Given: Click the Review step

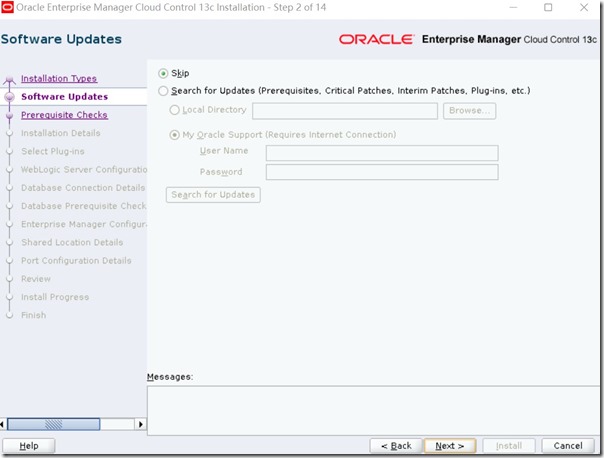Looking at the screenshot, I should pyautogui.click(x=36, y=279).
